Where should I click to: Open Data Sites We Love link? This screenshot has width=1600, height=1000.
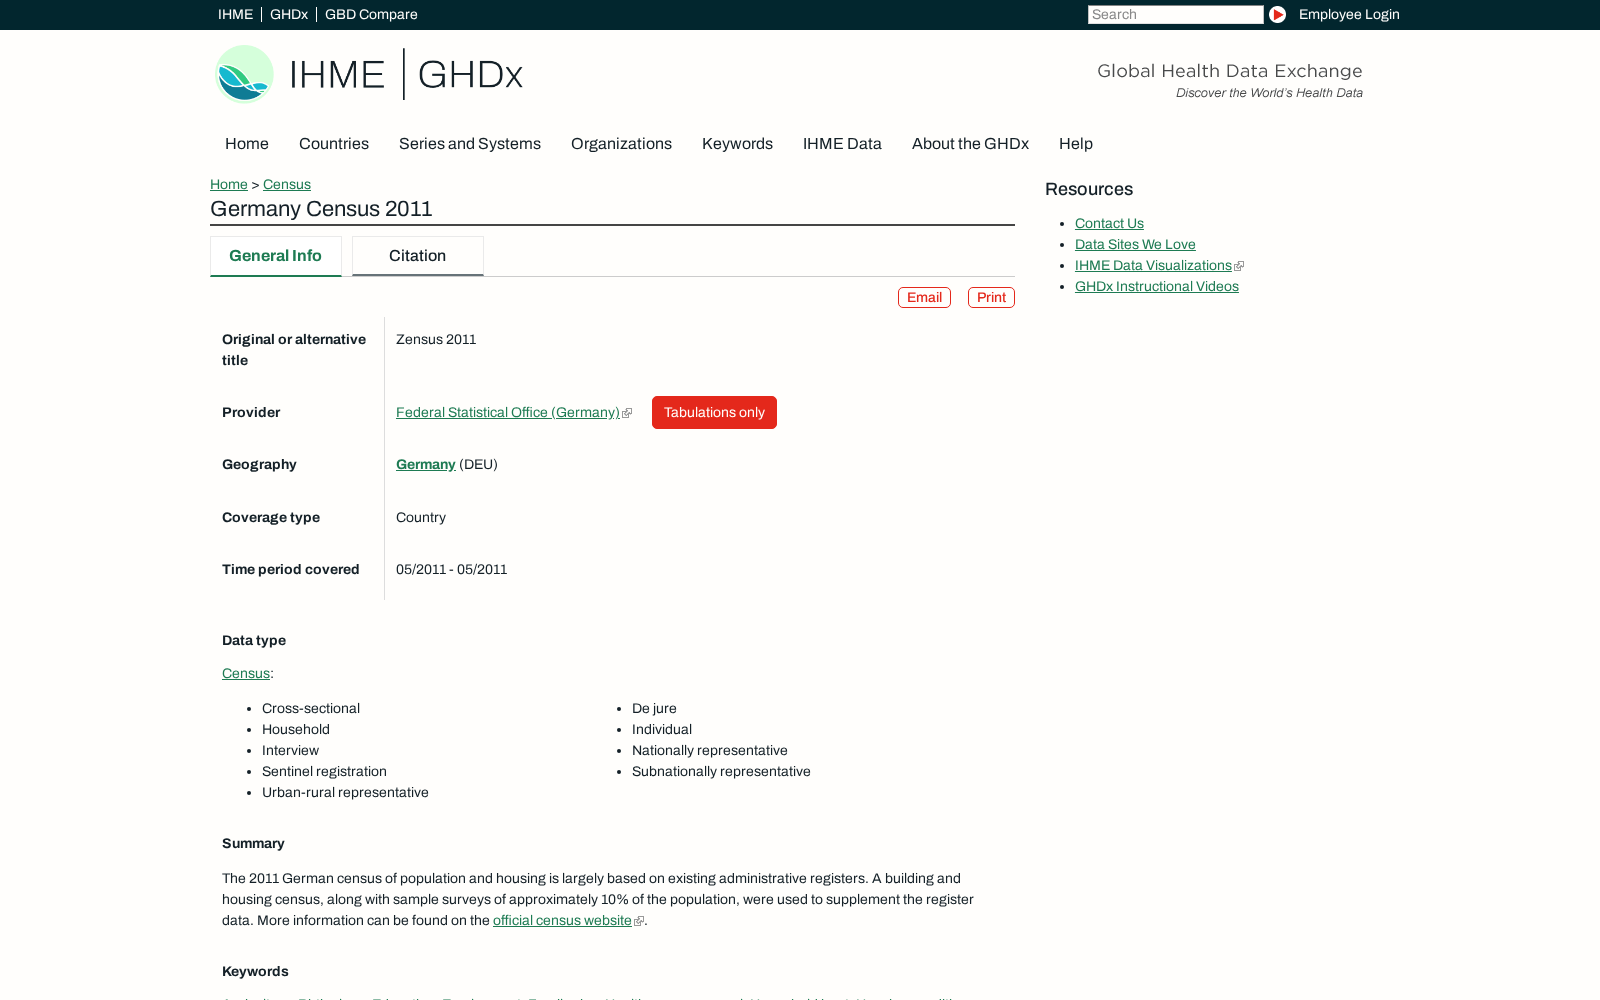tap(1135, 245)
